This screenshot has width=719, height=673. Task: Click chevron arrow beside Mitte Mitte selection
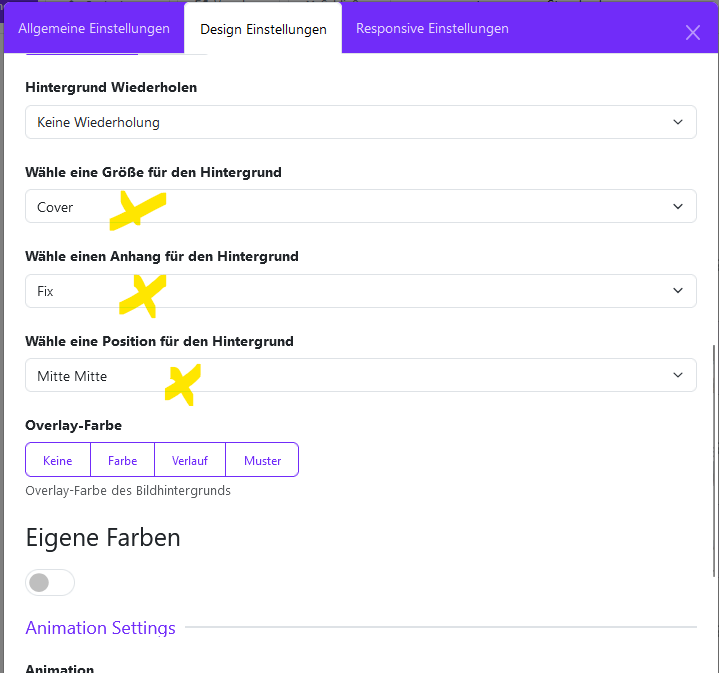coord(678,376)
